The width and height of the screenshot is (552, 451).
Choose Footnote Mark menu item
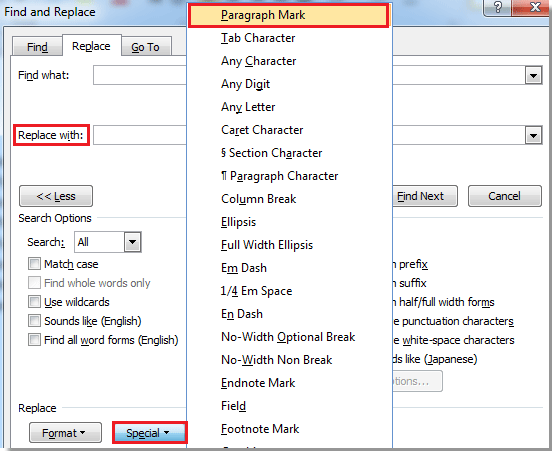point(289,429)
